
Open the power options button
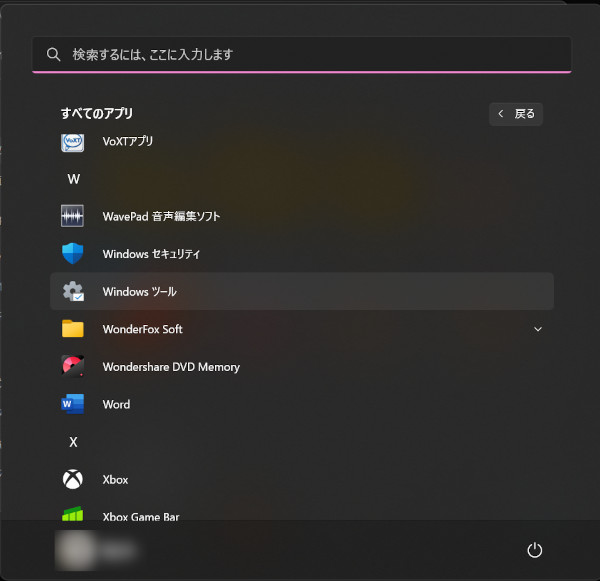(535, 550)
